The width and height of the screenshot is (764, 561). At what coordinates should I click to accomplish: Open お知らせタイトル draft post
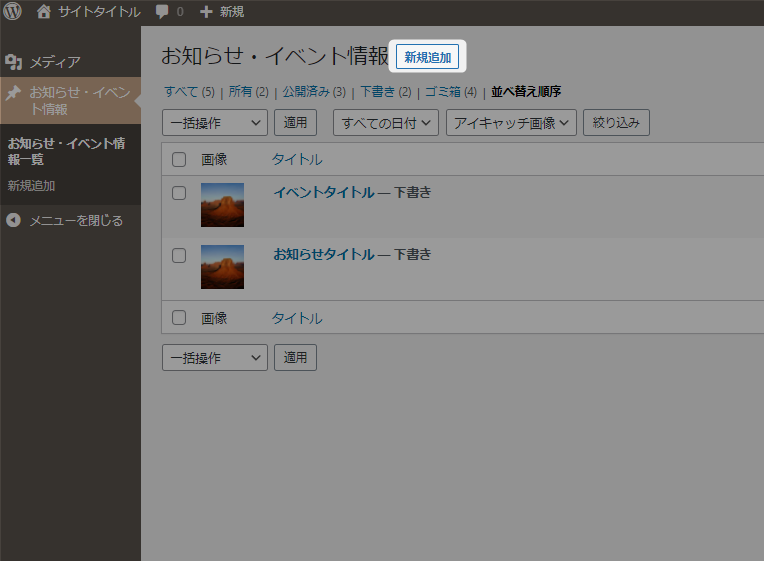tap(324, 254)
